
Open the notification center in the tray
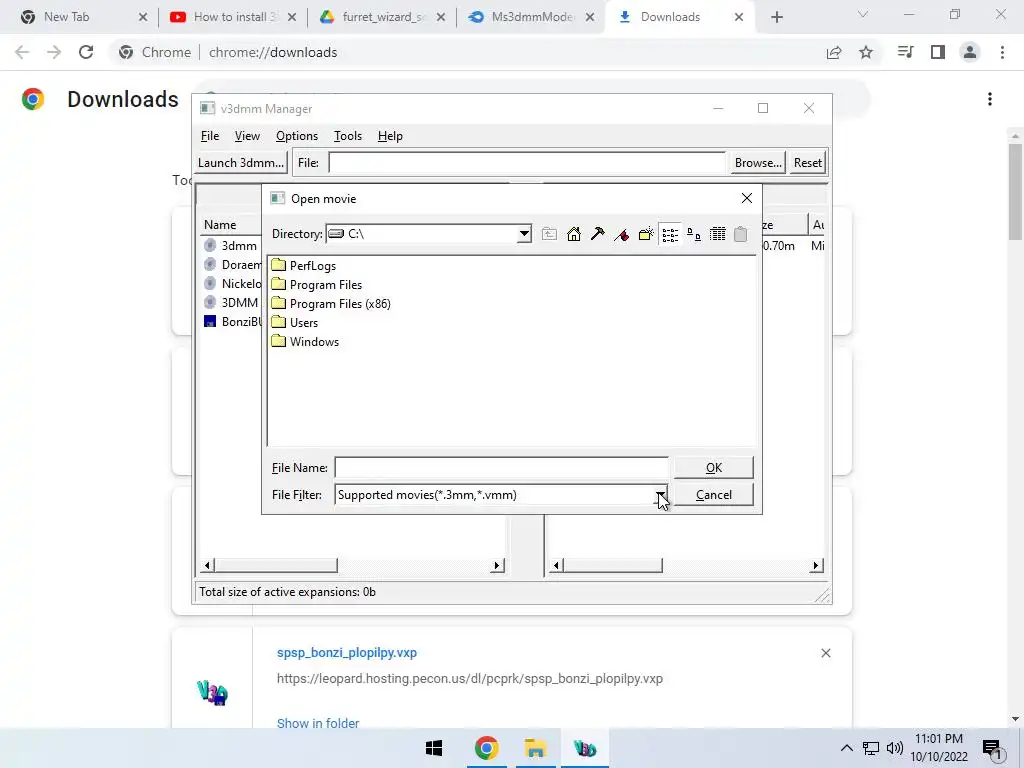tap(992, 749)
